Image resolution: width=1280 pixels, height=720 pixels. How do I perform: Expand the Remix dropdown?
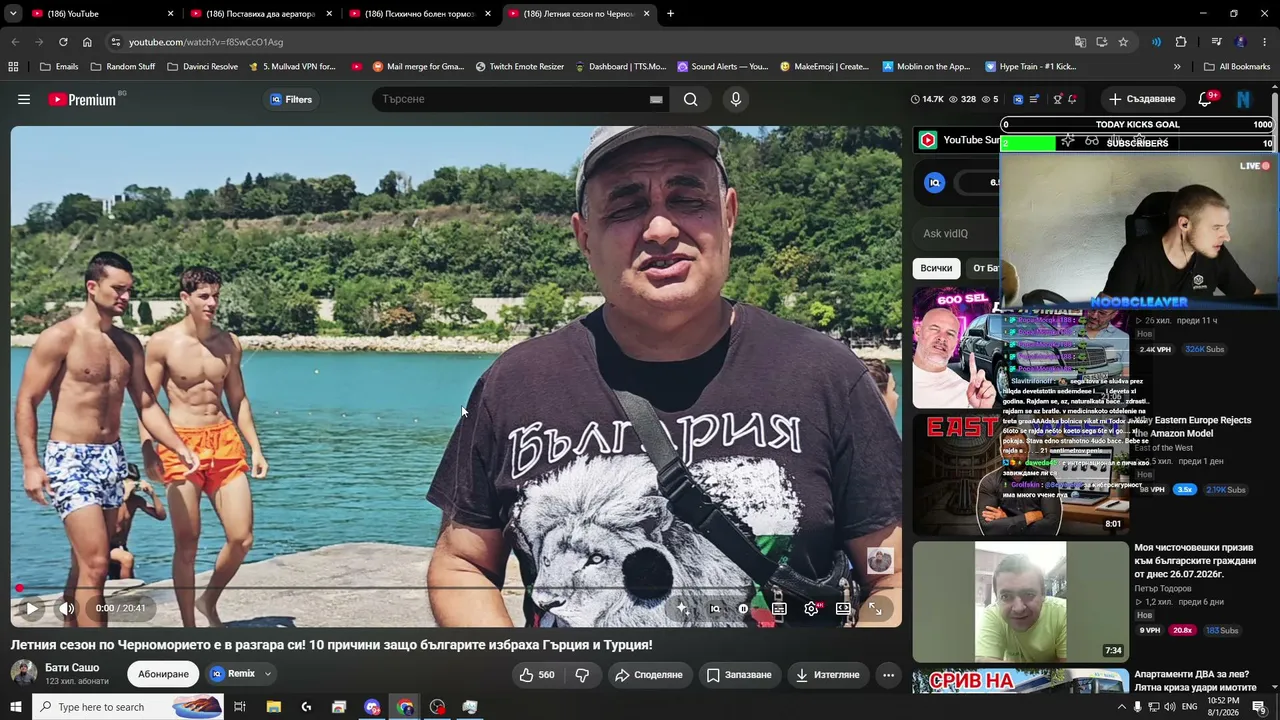(268, 674)
